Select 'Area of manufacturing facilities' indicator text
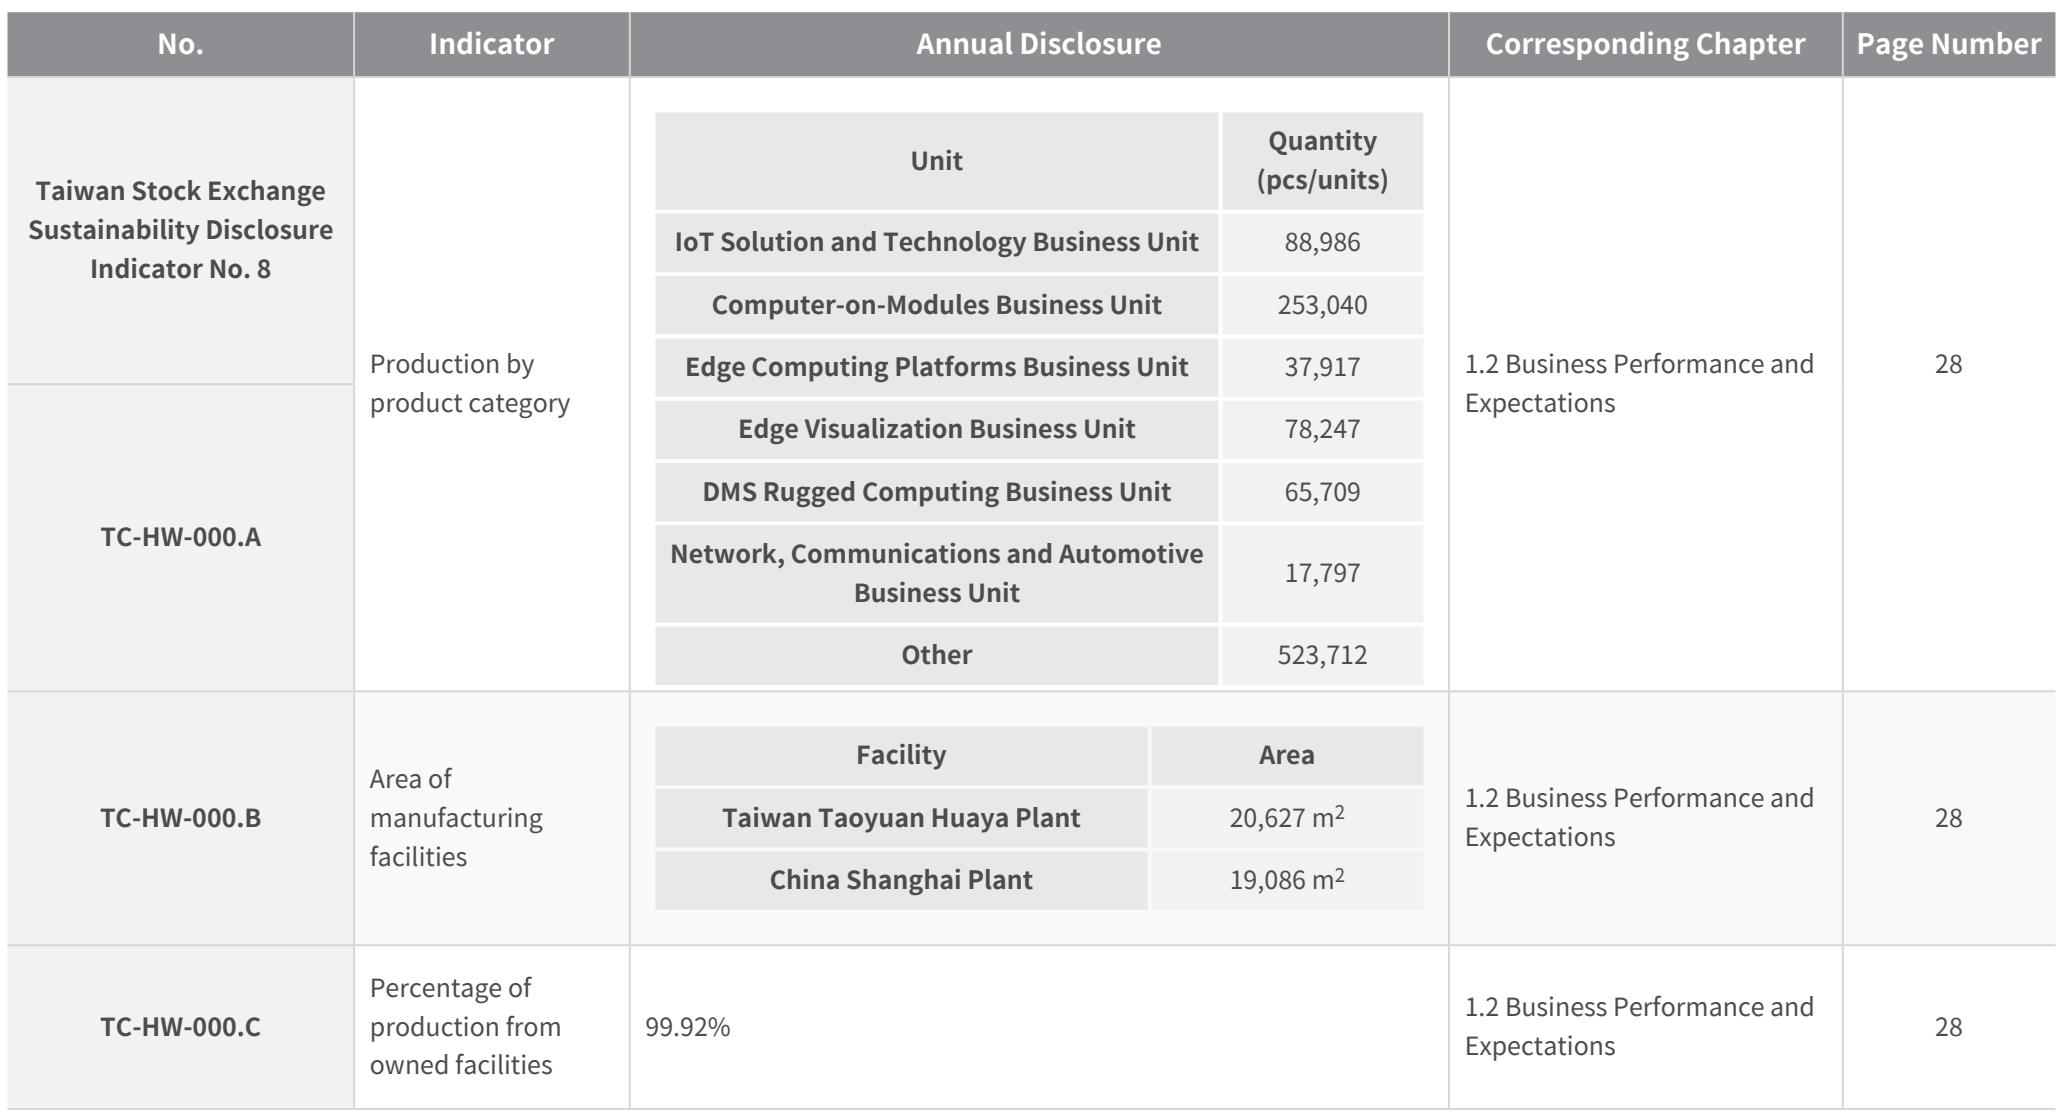The width and height of the screenshot is (2062, 1118). pyautogui.click(x=456, y=818)
